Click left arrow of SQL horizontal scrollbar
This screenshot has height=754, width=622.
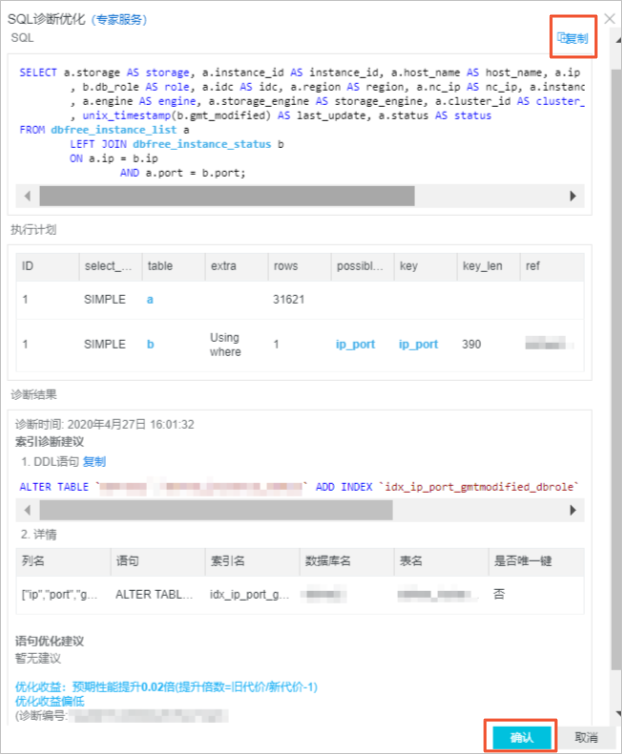tap(27, 196)
